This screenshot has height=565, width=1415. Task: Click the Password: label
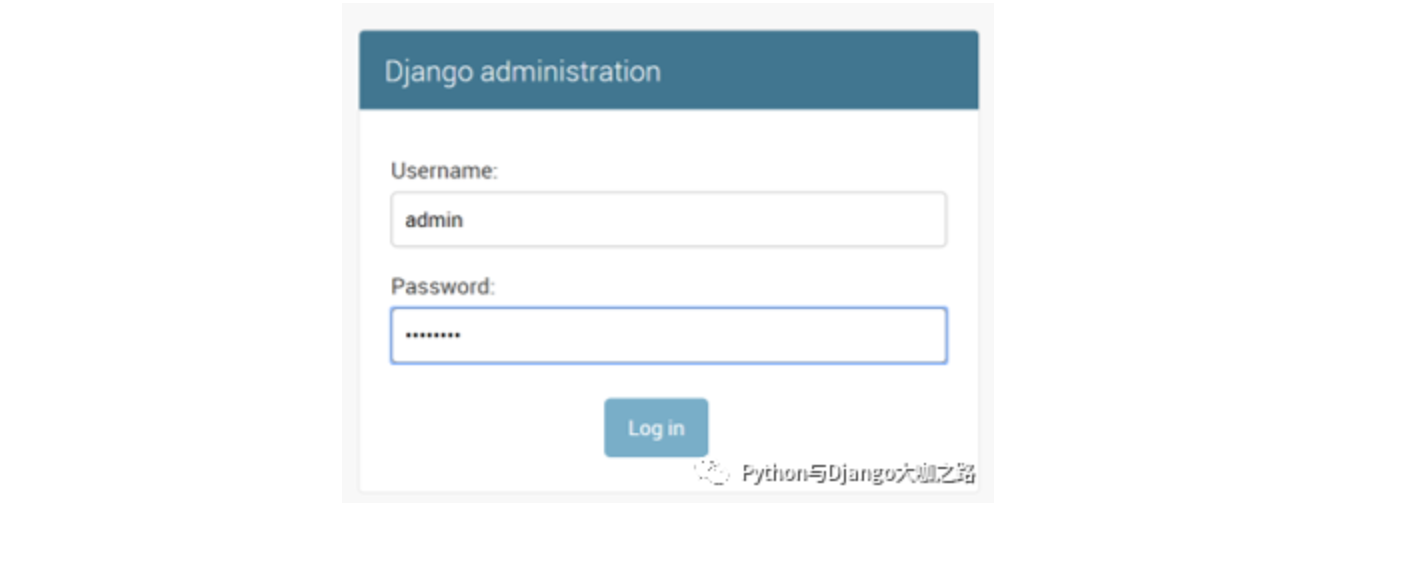(x=443, y=287)
